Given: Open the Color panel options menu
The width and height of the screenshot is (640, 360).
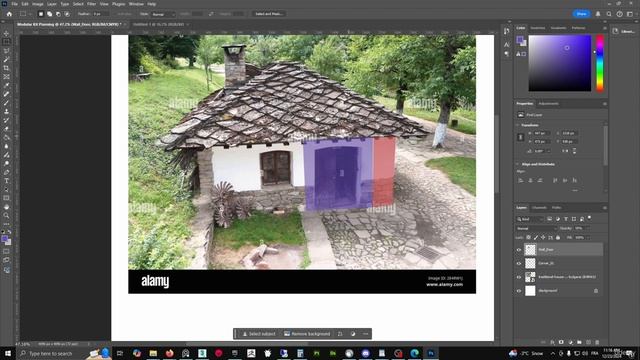Looking at the screenshot, I should (x=604, y=28).
